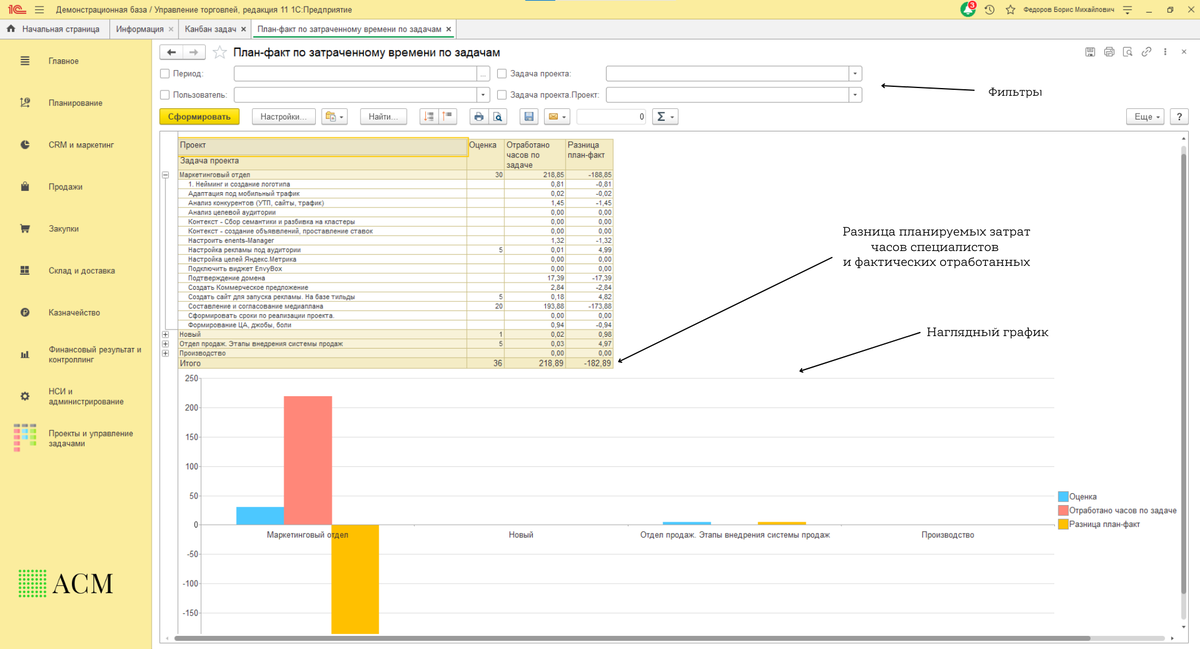Open the Период selection ellipsis button
Image resolution: width=1200 pixels, height=649 pixels.
(x=484, y=74)
